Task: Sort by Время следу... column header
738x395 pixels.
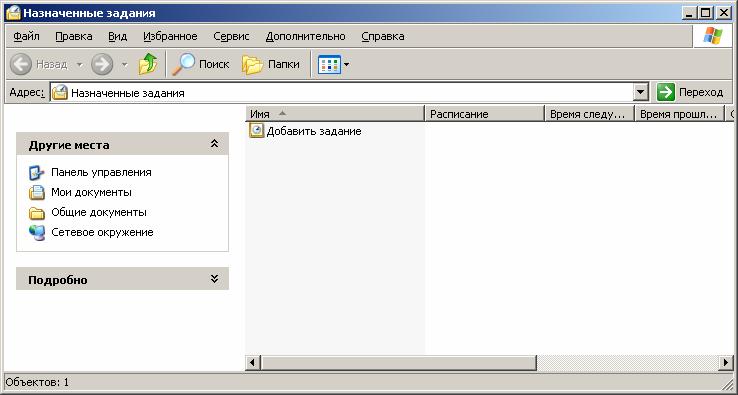Action: 589,114
